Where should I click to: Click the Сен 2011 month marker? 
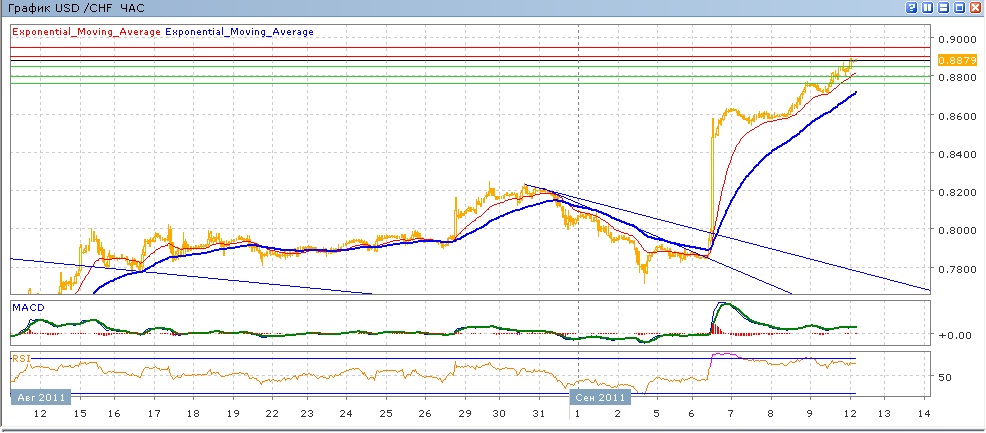(x=602, y=397)
